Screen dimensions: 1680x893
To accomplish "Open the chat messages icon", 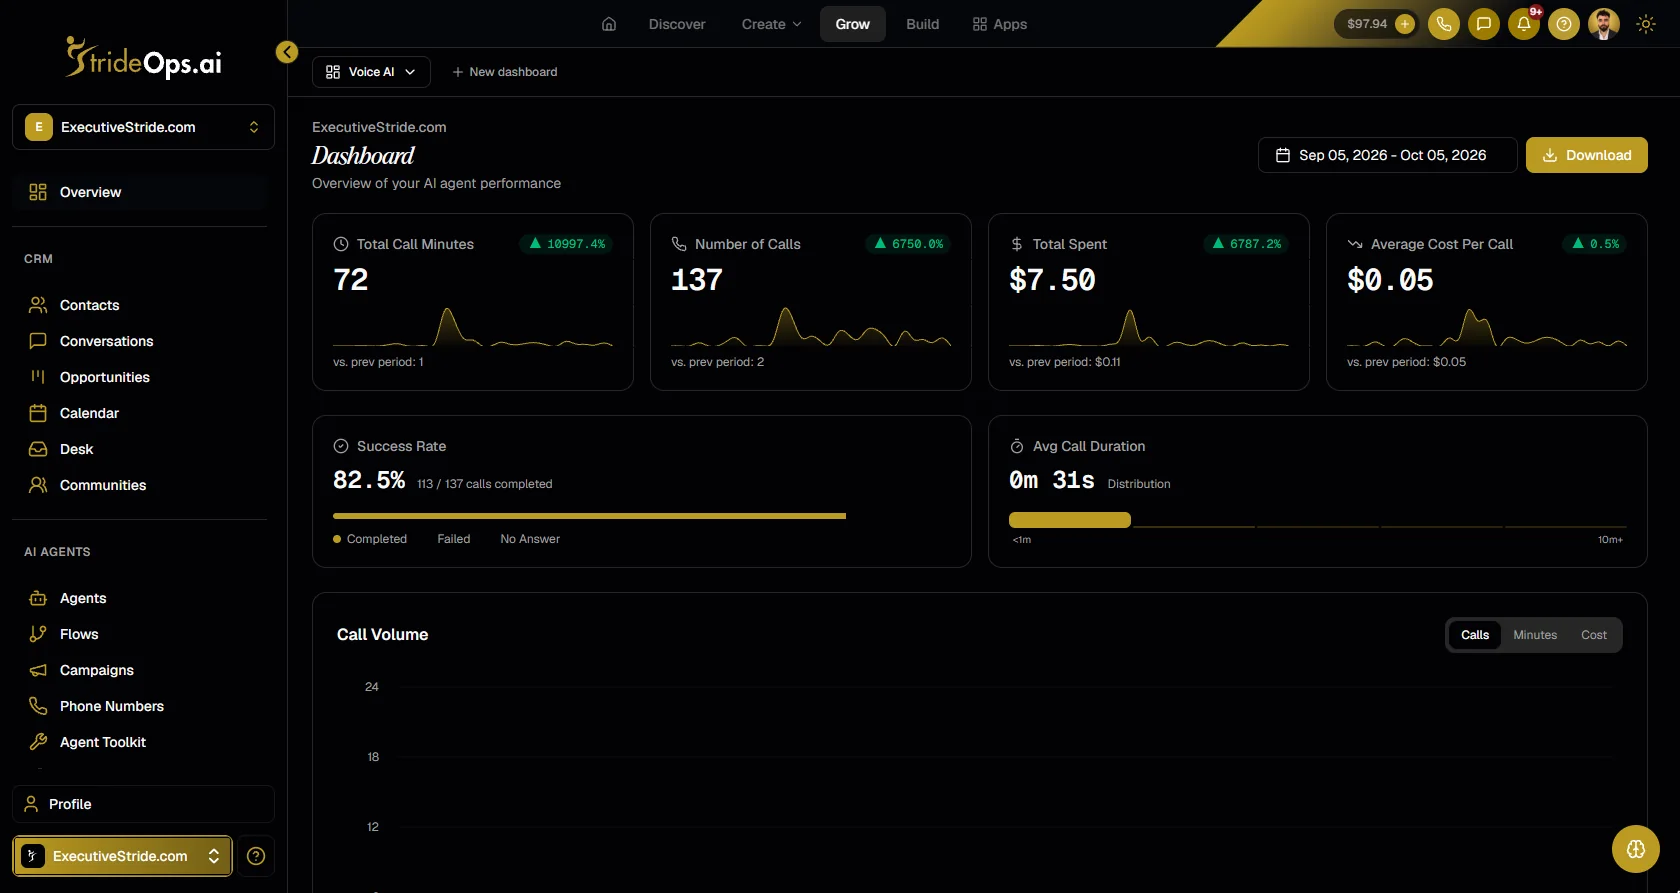I will pos(1484,24).
